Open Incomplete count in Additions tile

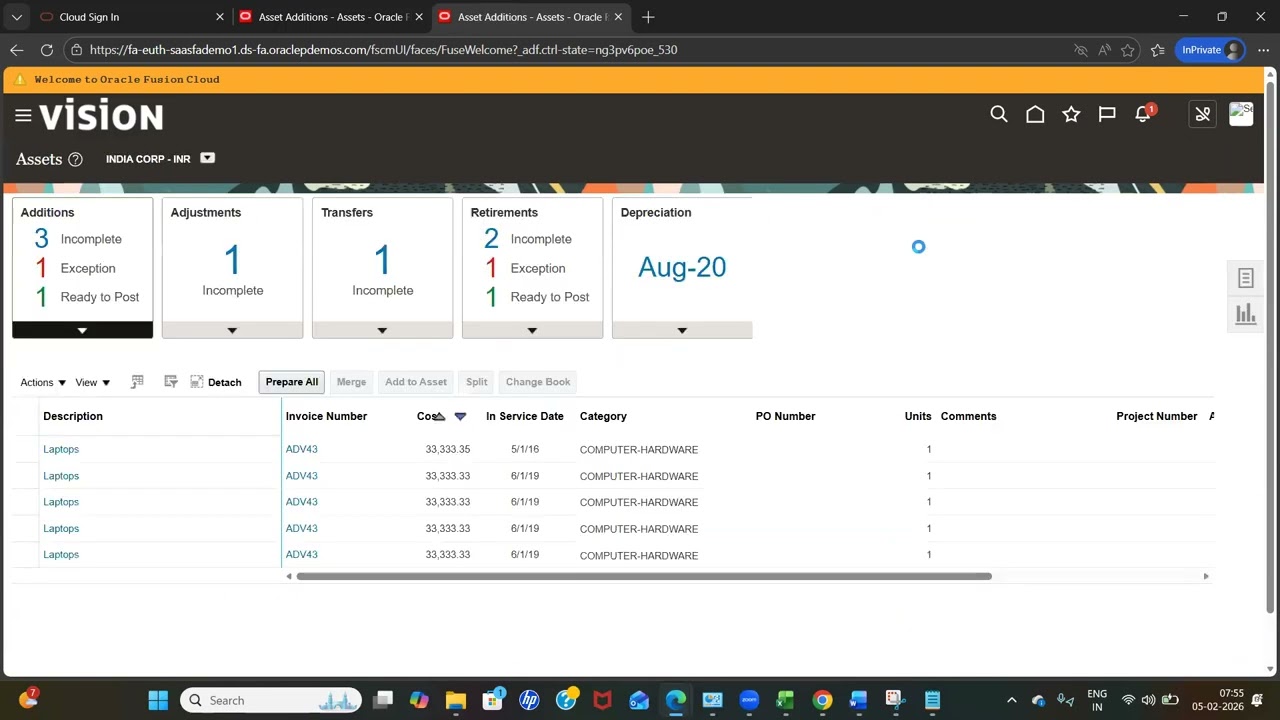pyautogui.click(x=41, y=239)
